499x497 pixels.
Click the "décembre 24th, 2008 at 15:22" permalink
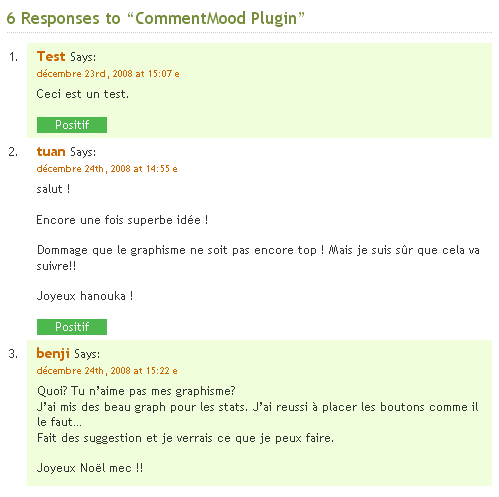coord(103,371)
